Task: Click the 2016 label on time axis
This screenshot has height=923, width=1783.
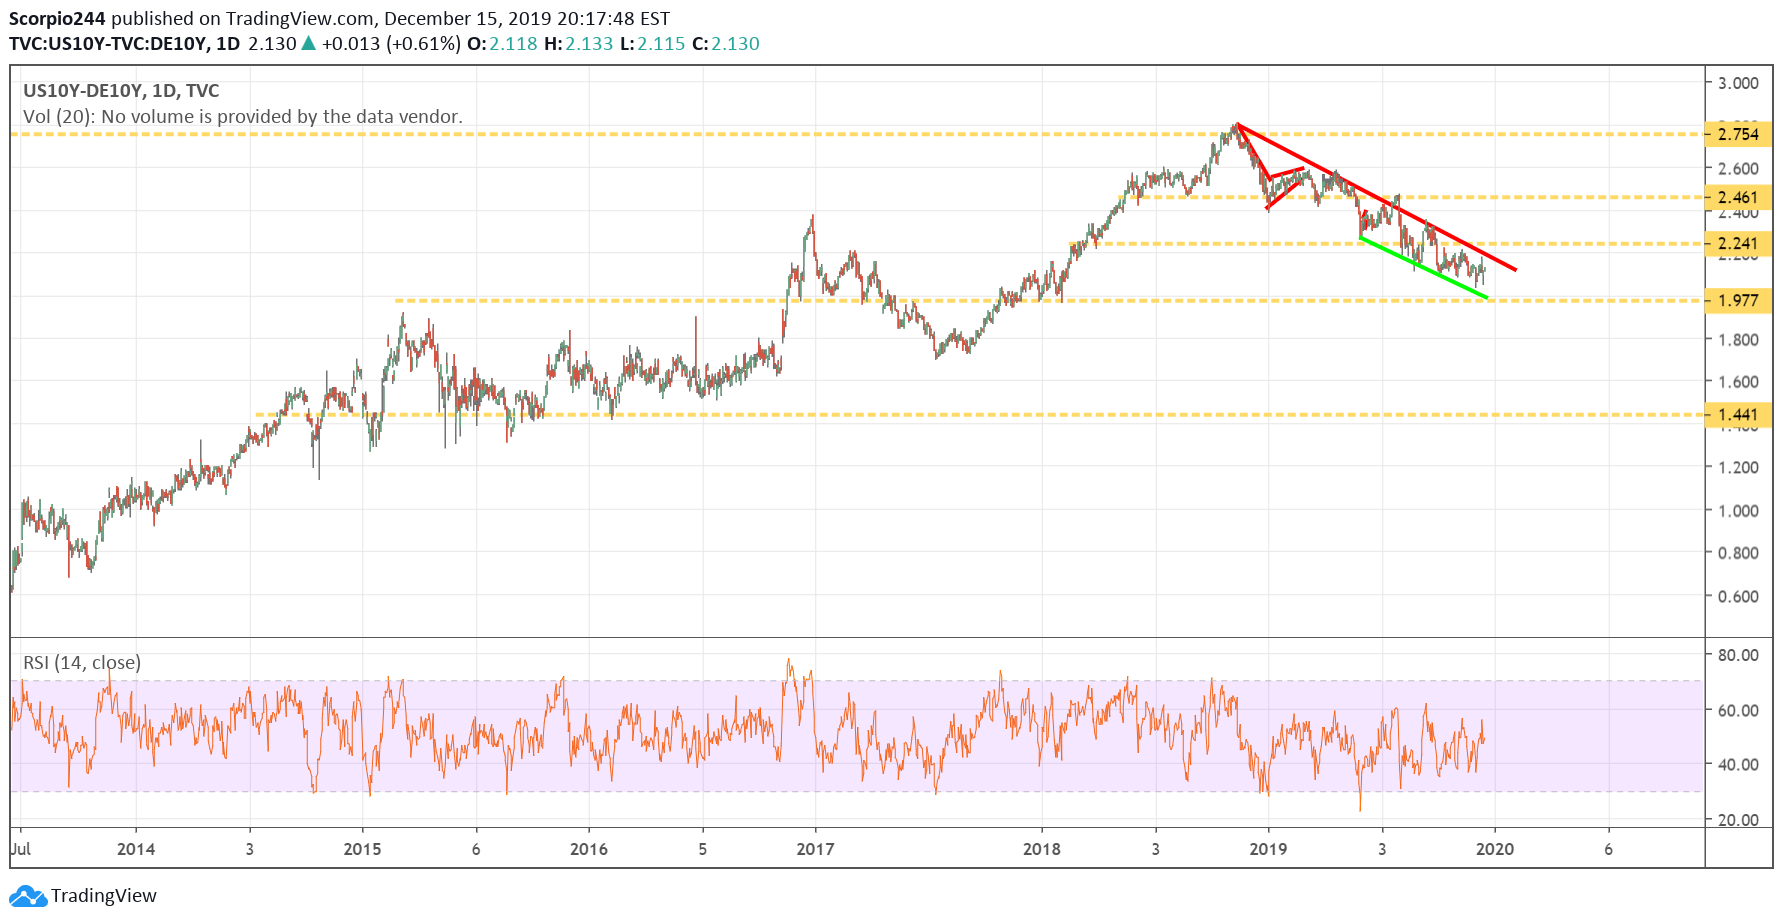Action: (589, 849)
